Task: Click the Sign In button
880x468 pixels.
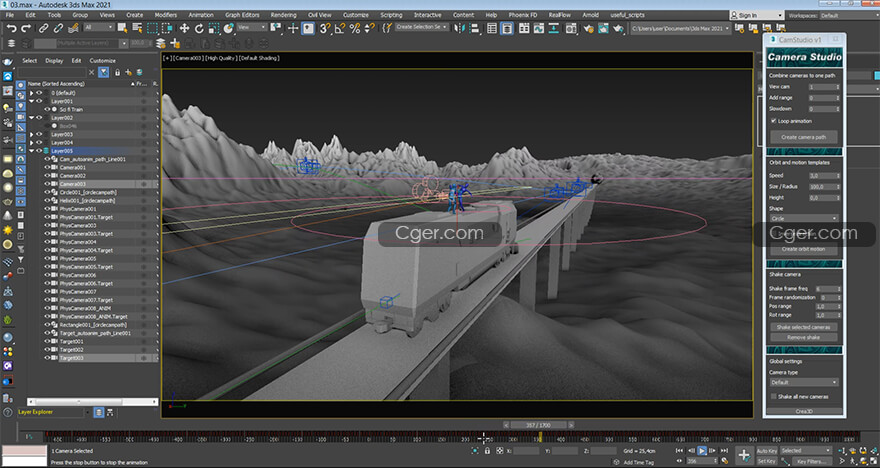Action: click(757, 15)
